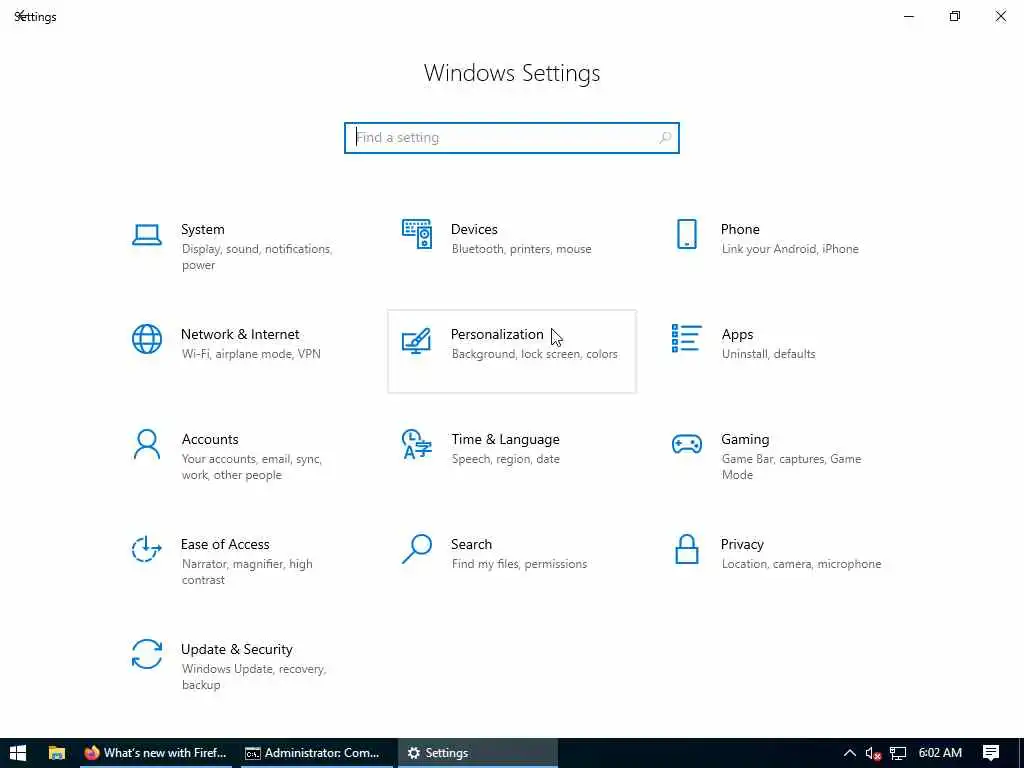The image size is (1024, 768).
Task: Select the Devices heading
Action: [x=474, y=229]
